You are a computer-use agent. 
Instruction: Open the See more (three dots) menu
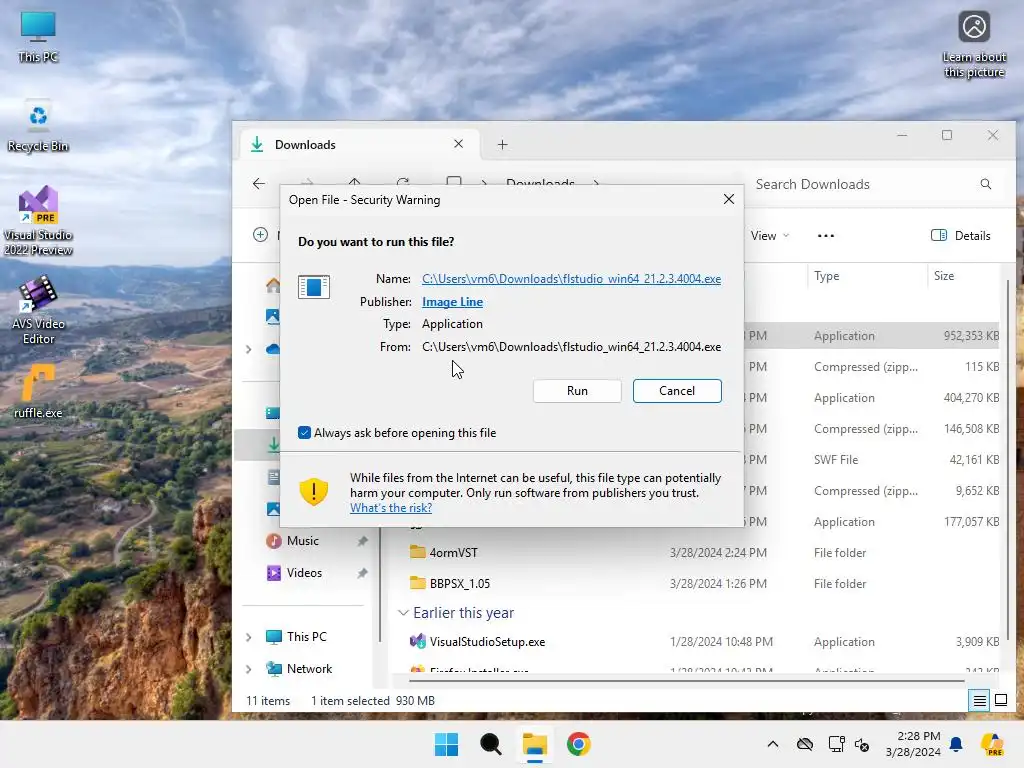825,236
